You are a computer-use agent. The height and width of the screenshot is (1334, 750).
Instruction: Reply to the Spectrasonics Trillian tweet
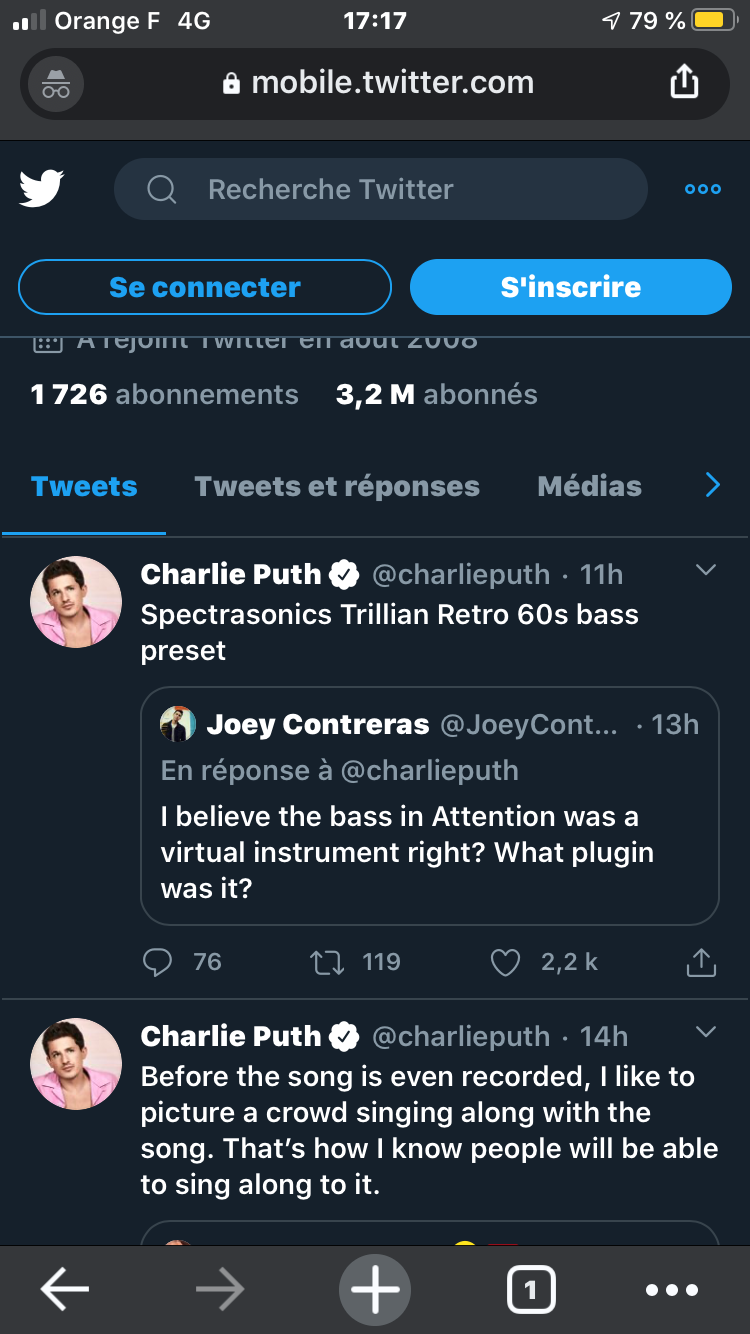point(158,962)
